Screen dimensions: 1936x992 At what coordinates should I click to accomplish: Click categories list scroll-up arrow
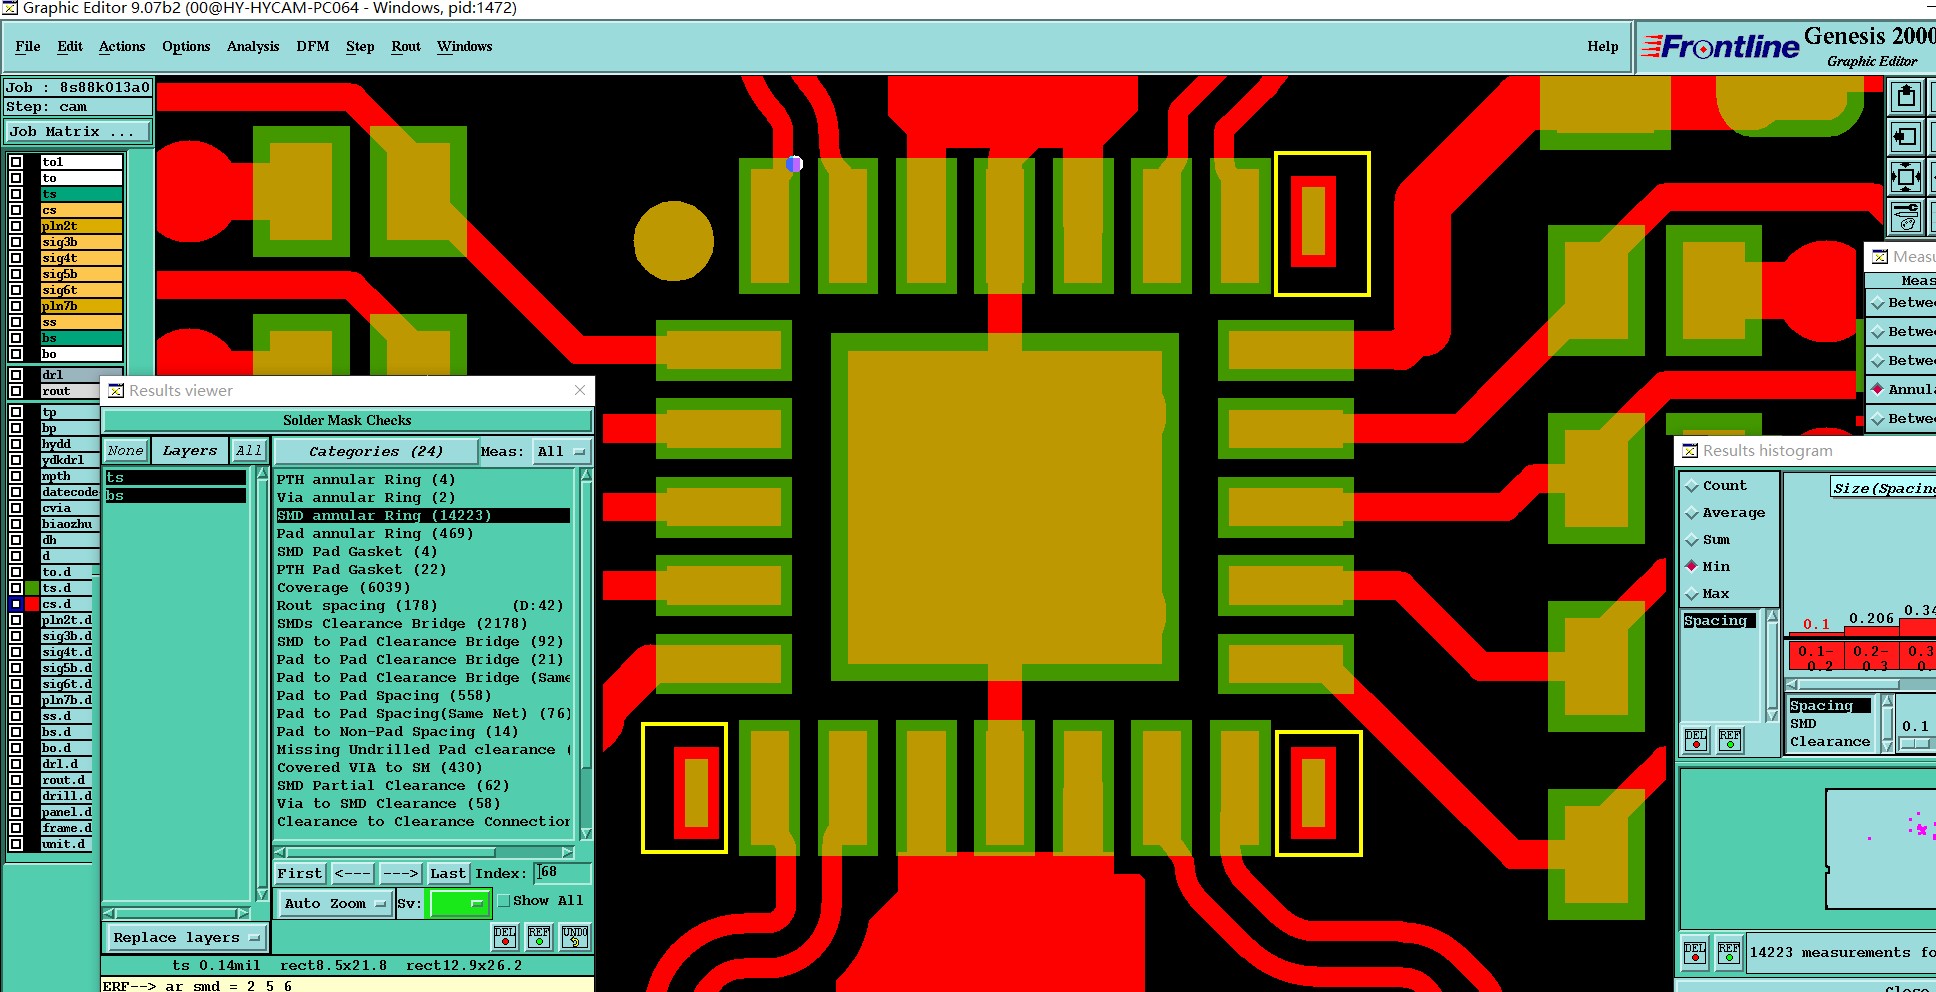[586, 475]
